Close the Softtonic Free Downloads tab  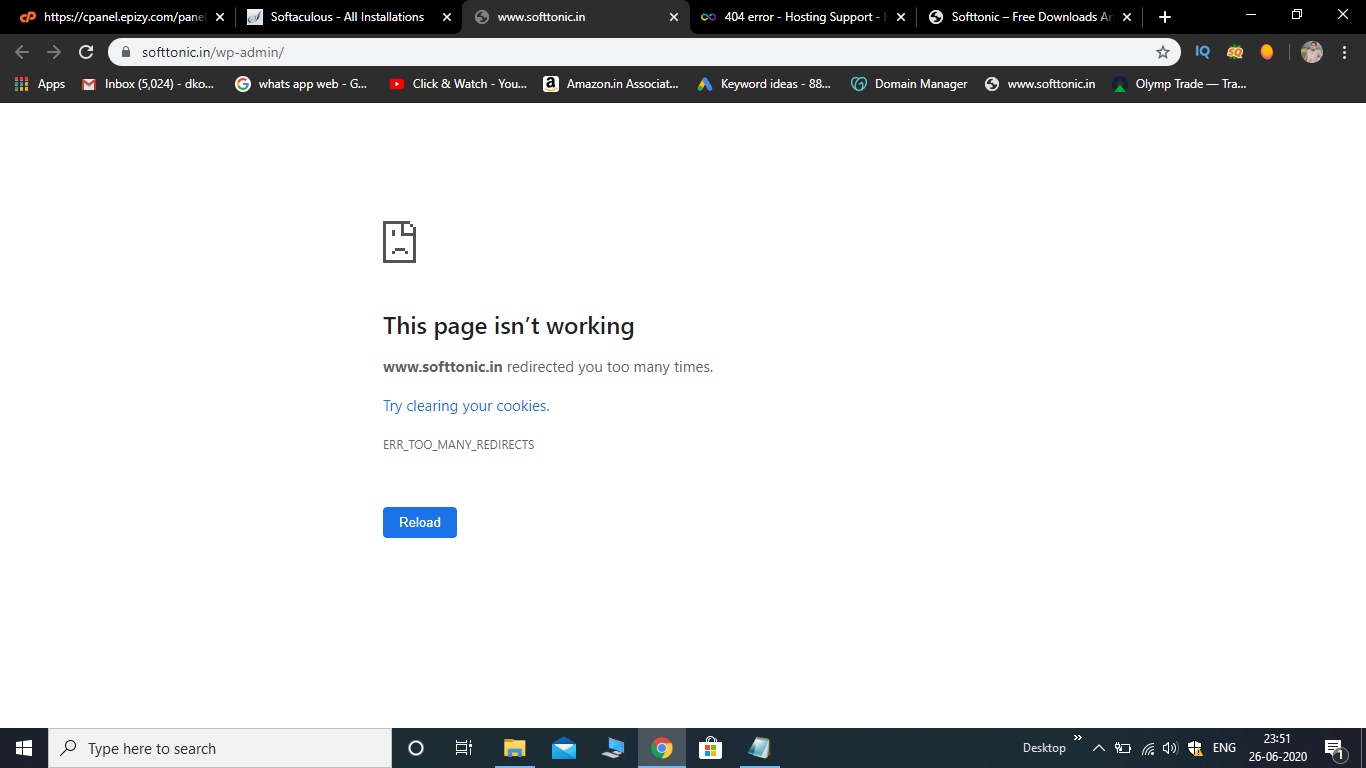[x=1128, y=17]
